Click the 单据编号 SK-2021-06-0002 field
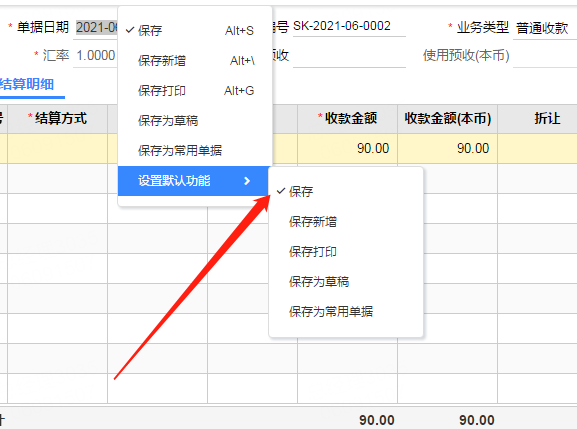Viewport: 577px width, 429px height. coord(349,26)
